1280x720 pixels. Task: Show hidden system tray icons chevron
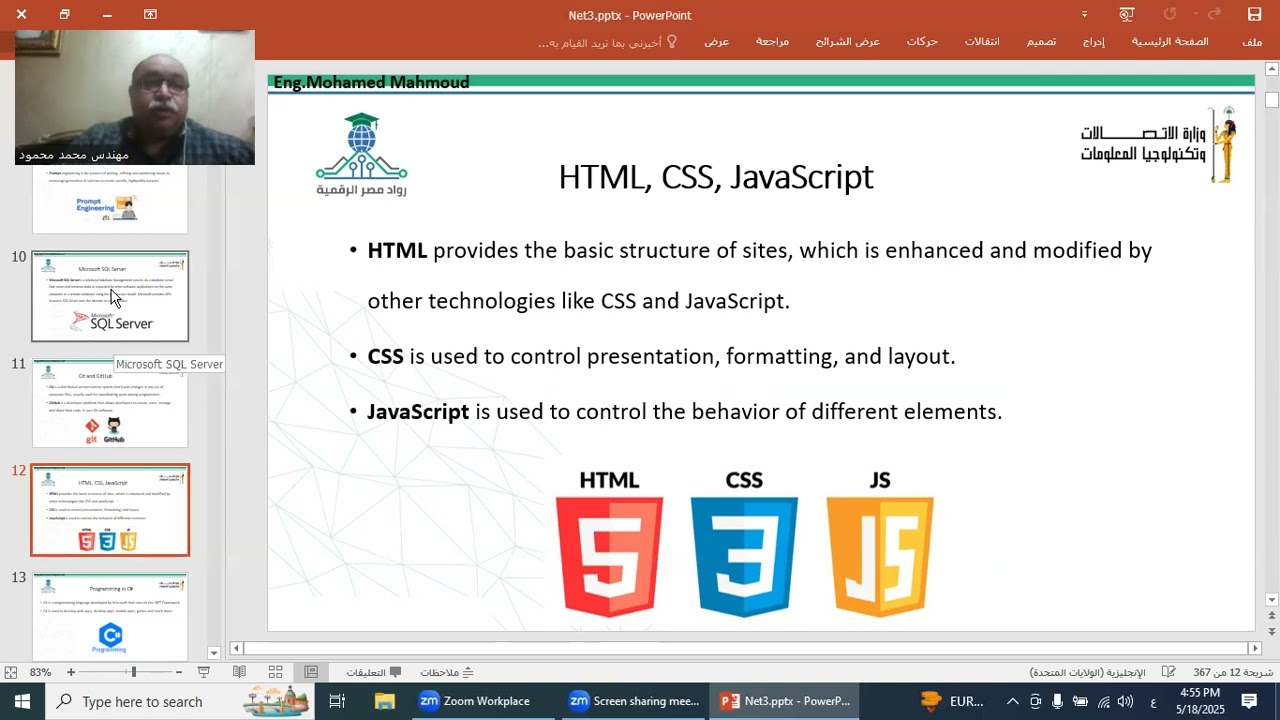1012,701
